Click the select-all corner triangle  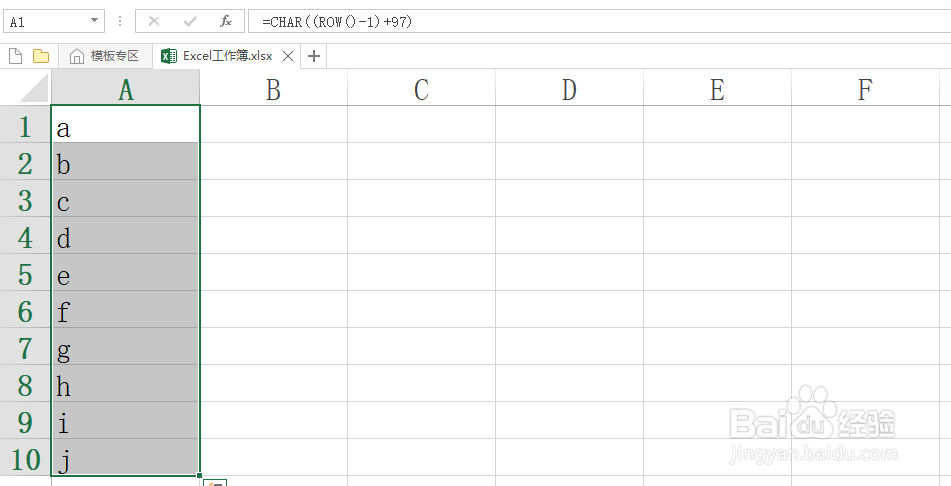point(33,89)
